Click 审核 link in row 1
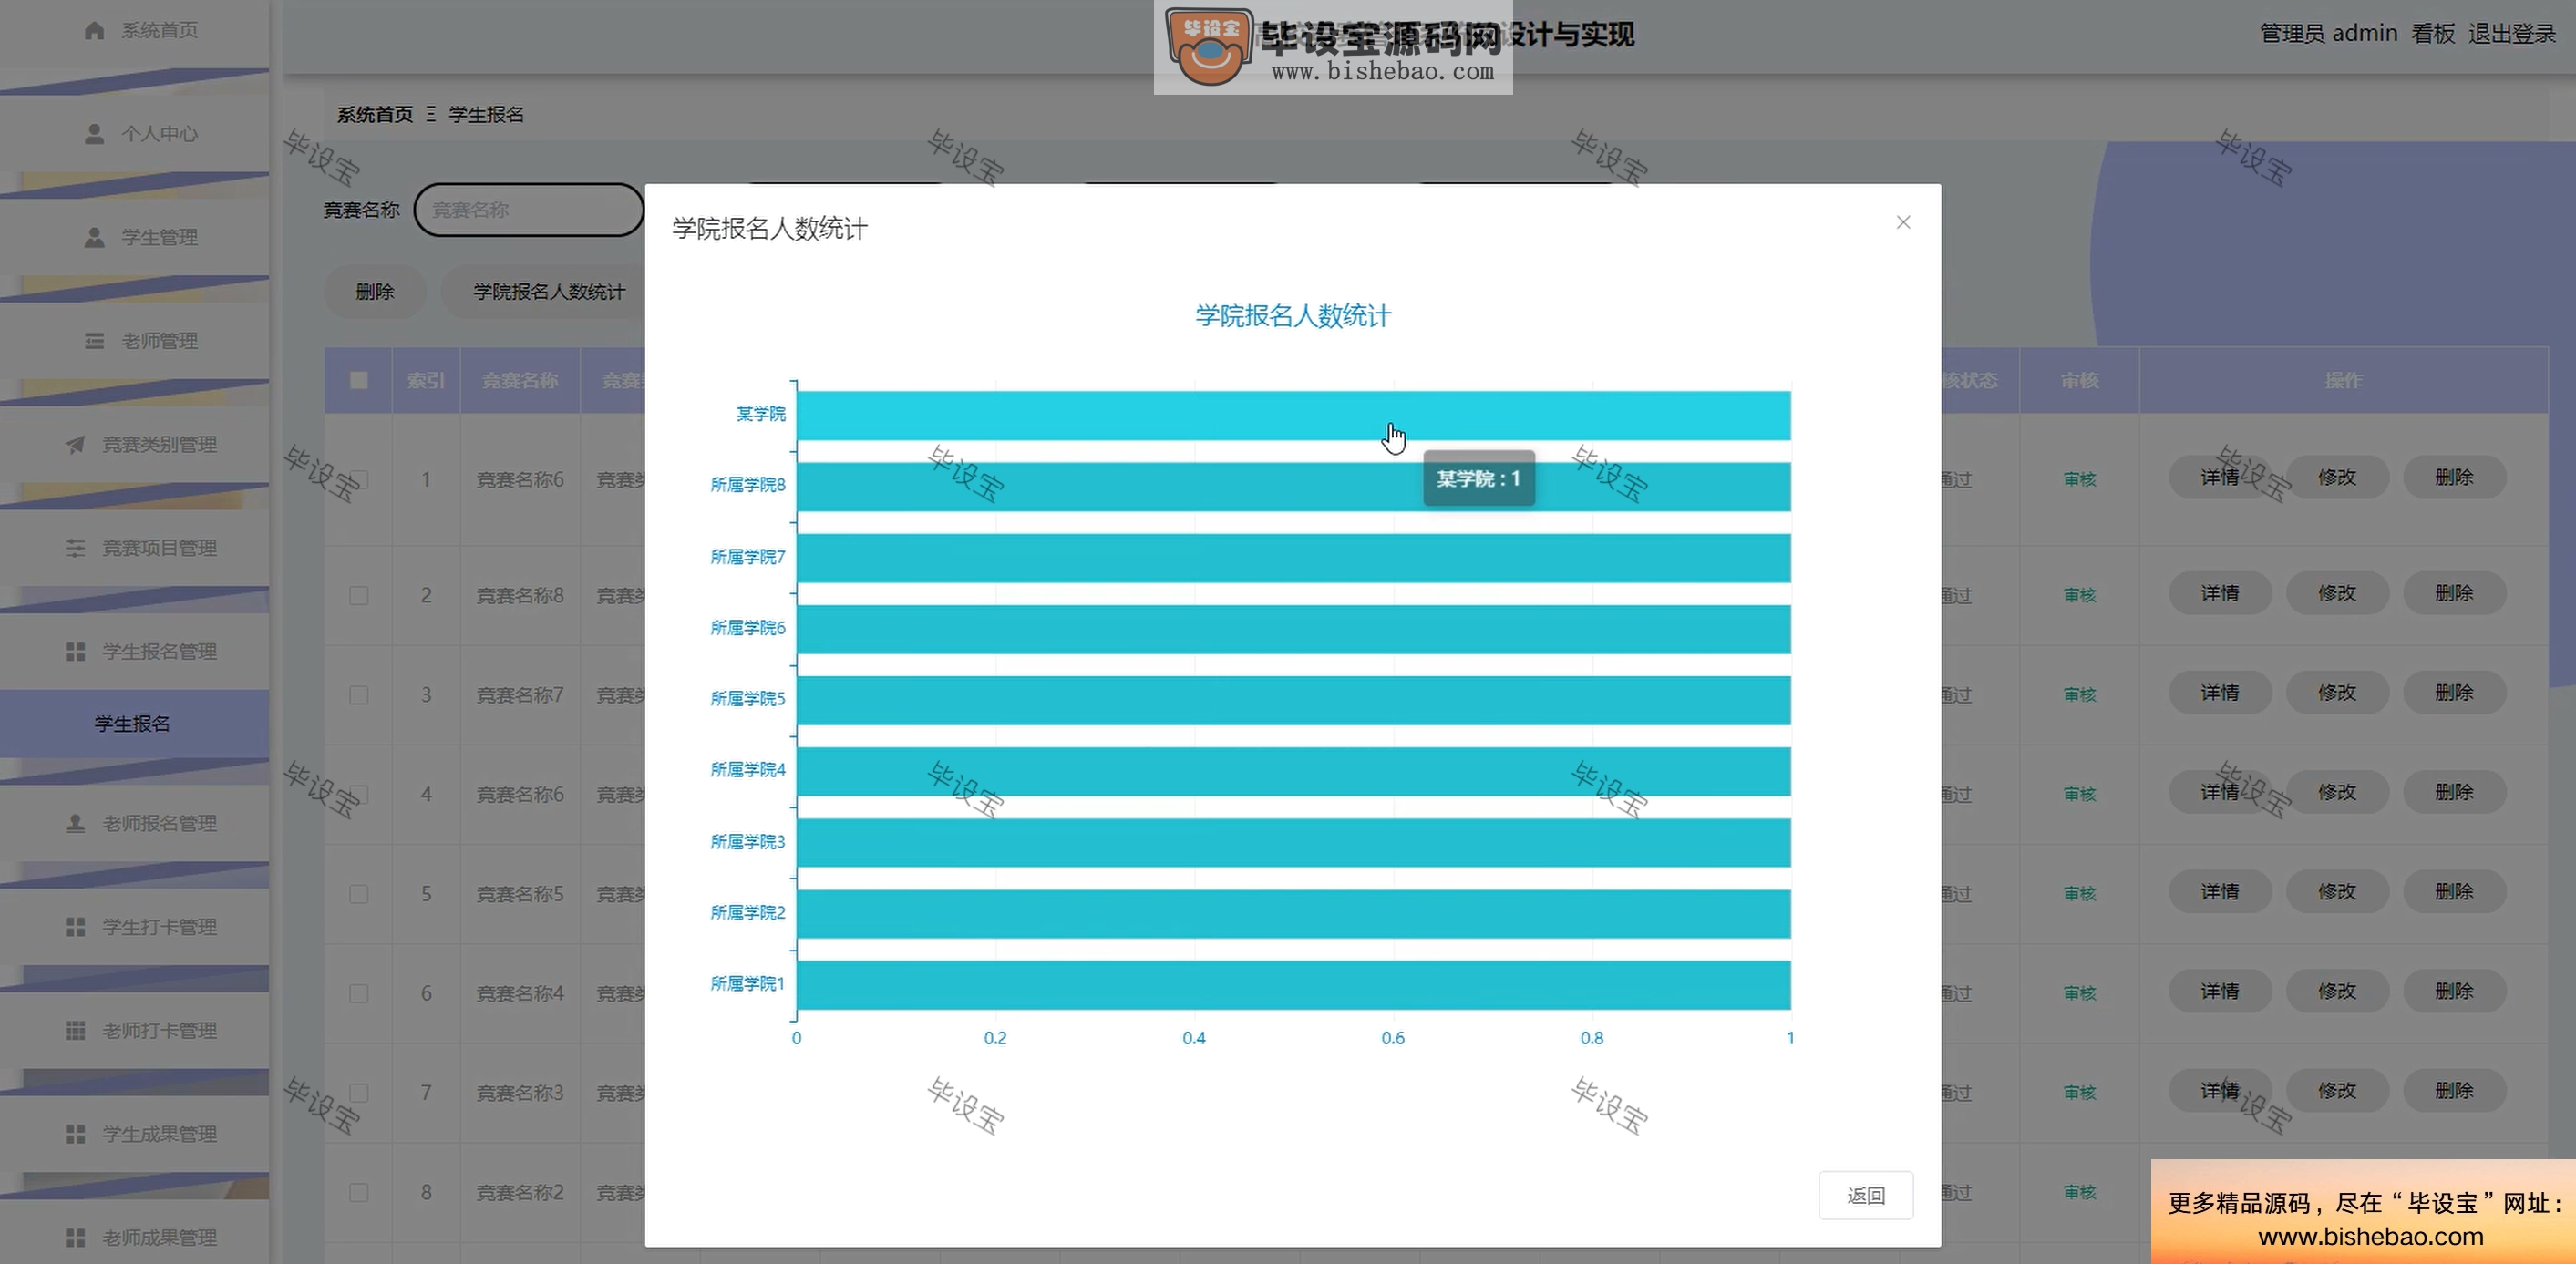2576x1264 pixels. tap(2079, 479)
